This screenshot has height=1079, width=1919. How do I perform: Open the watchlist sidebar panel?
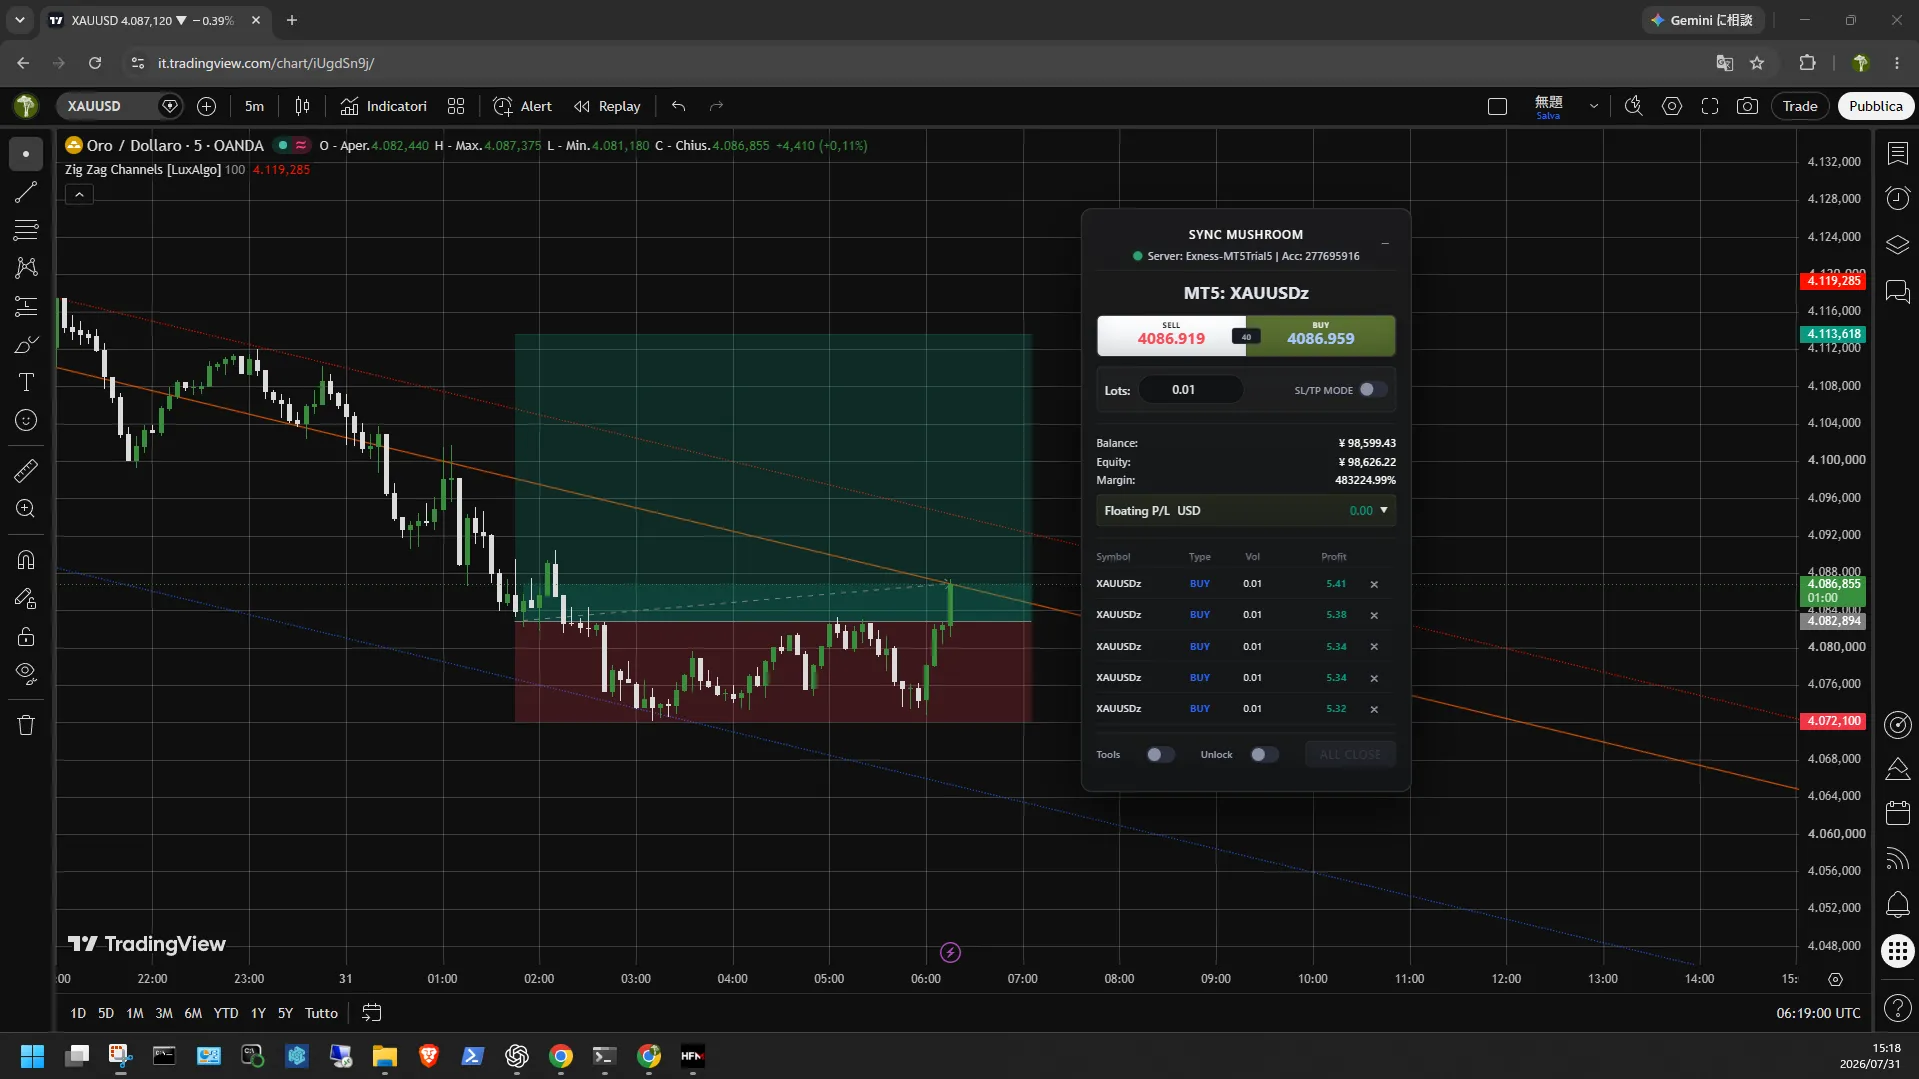[1898, 153]
